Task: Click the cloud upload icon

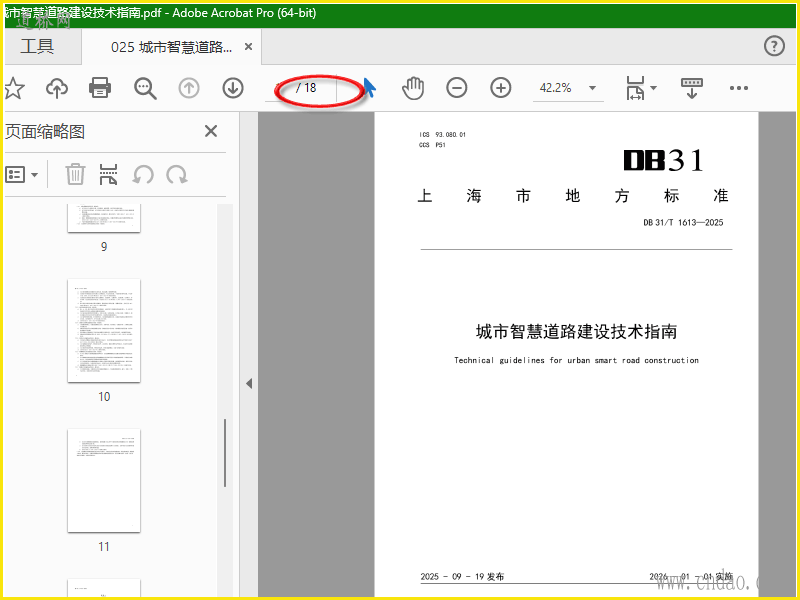Action: pos(57,88)
